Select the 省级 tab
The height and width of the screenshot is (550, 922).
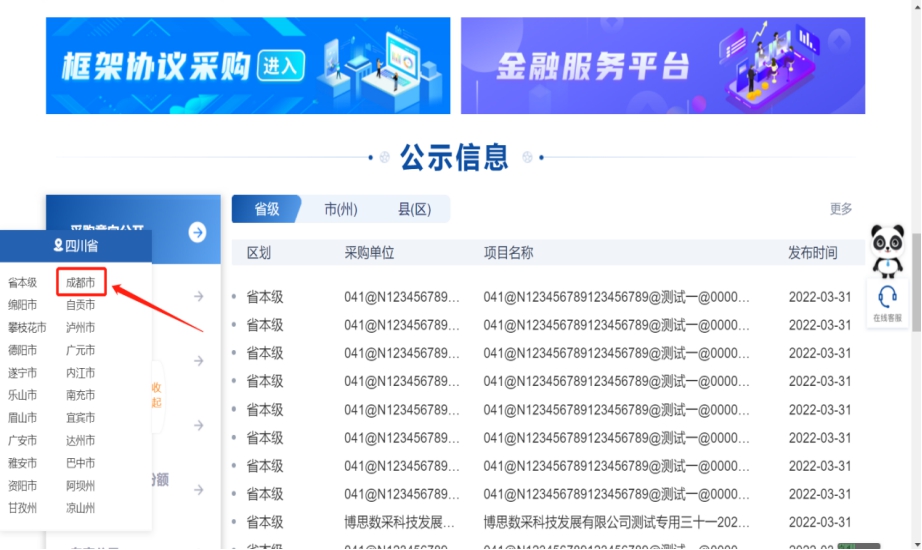click(266, 209)
